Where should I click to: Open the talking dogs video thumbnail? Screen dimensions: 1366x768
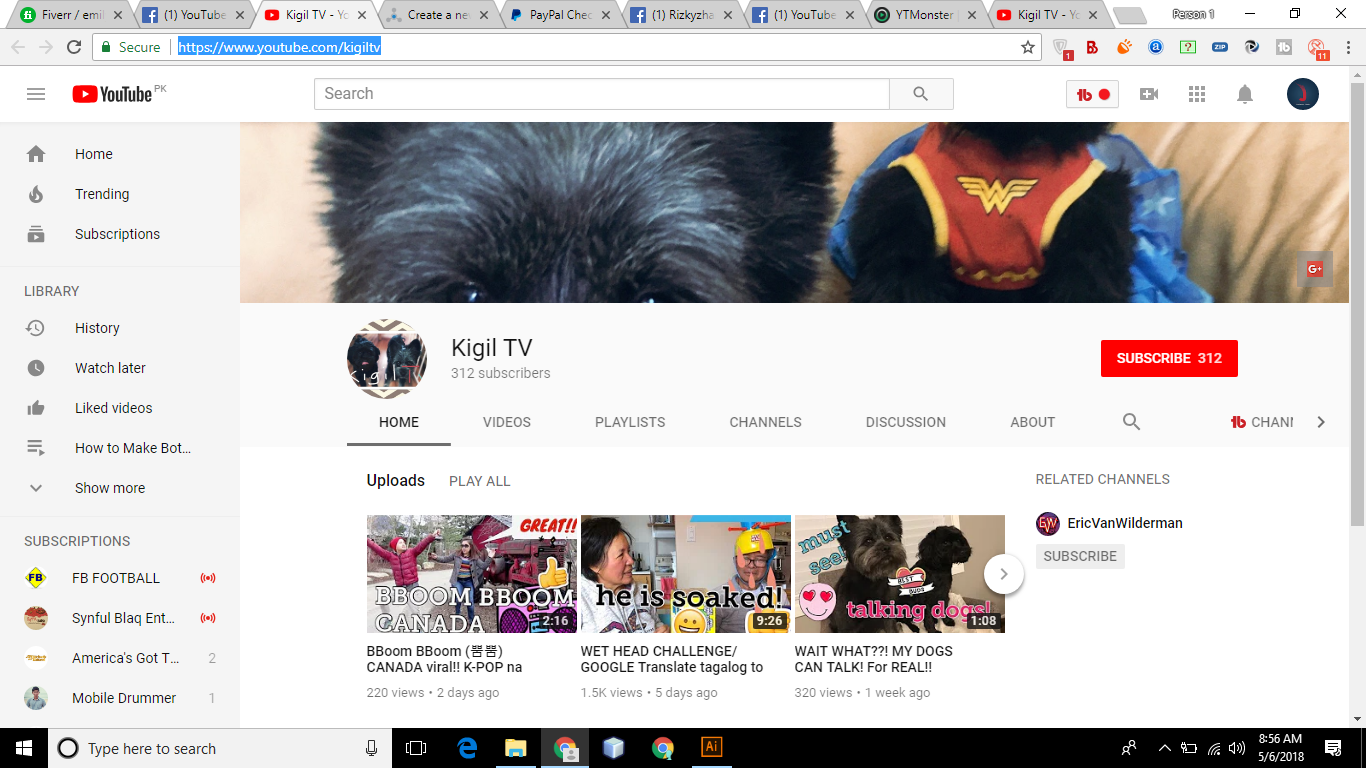point(899,574)
